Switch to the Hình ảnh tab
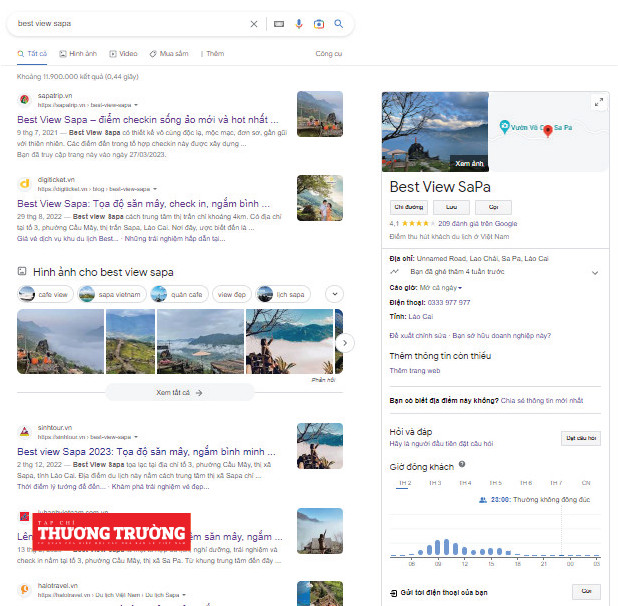Image resolution: width=618 pixels, height=606 pixels. tap(78, 53)
